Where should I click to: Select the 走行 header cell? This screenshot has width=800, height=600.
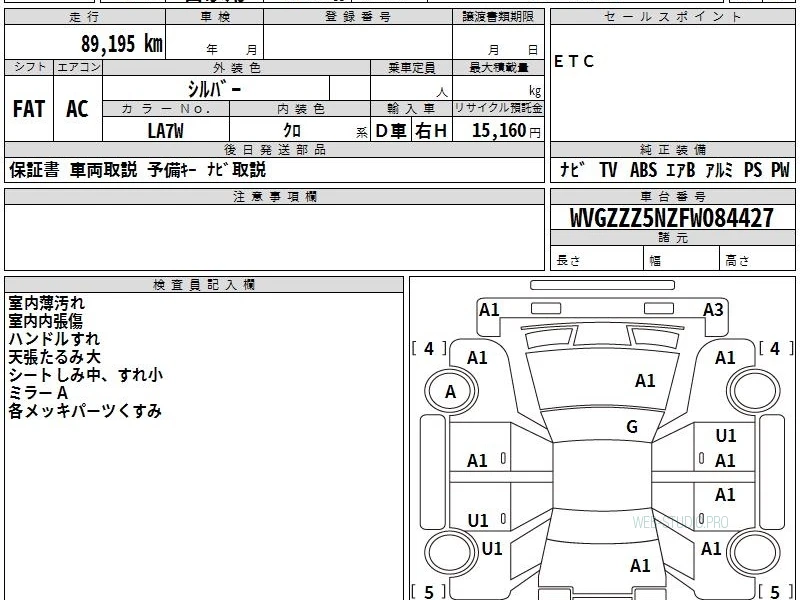[x=85, y=17]
